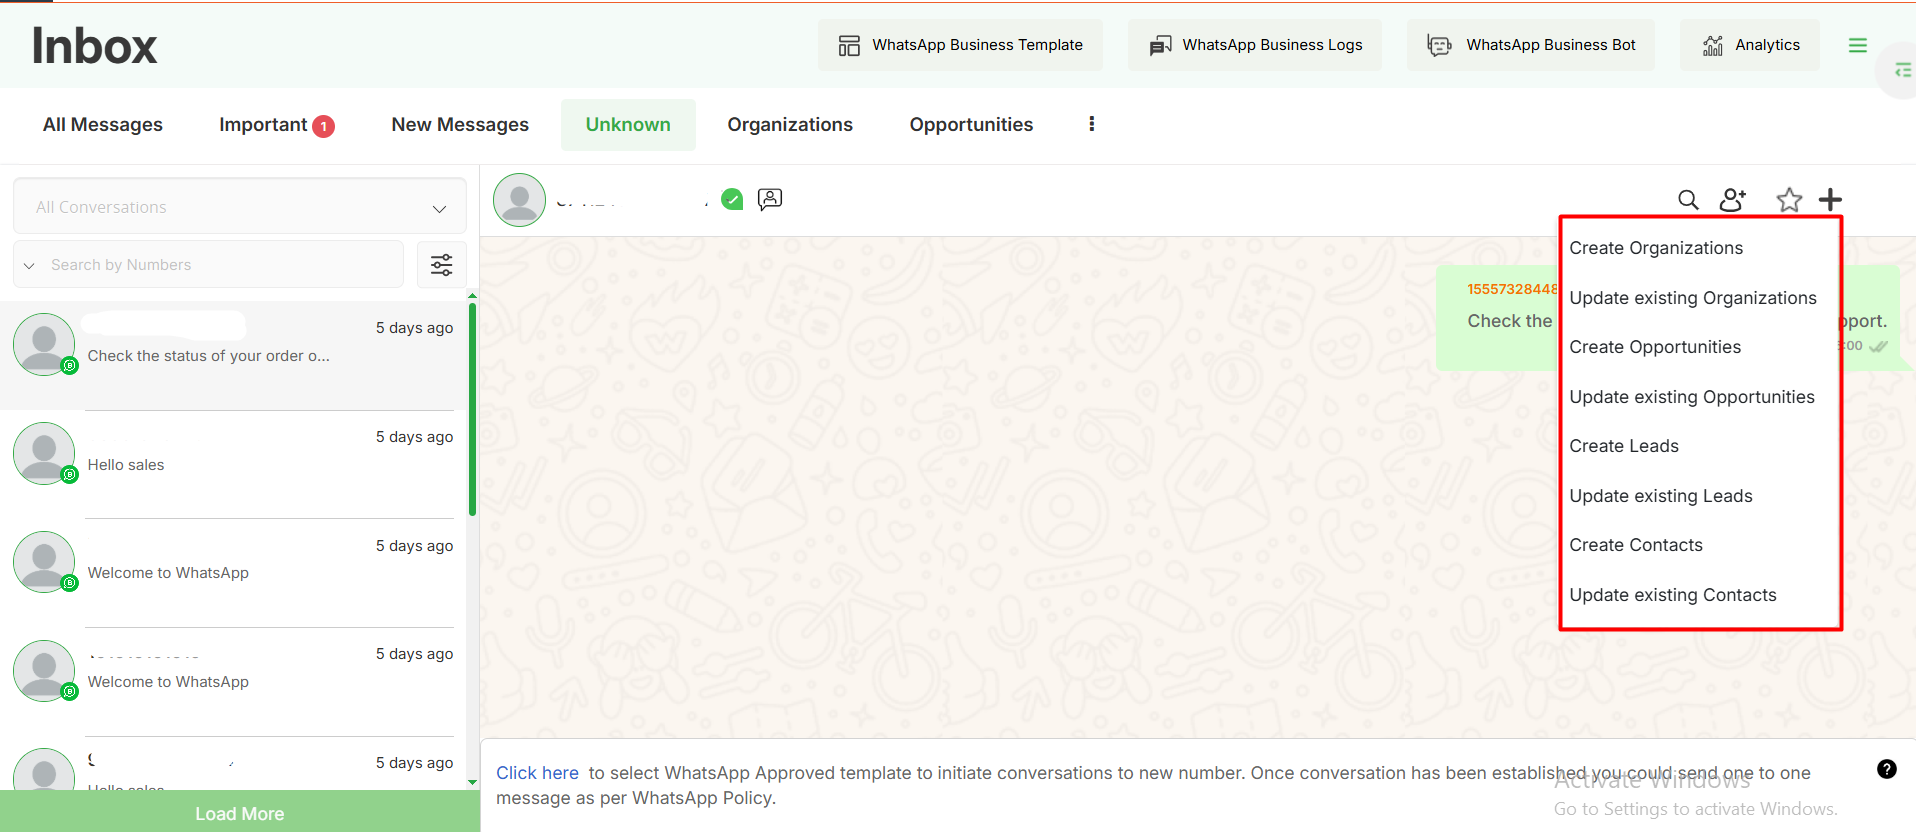
Task: Click the question mark help icon
Action: (1887, 769)
